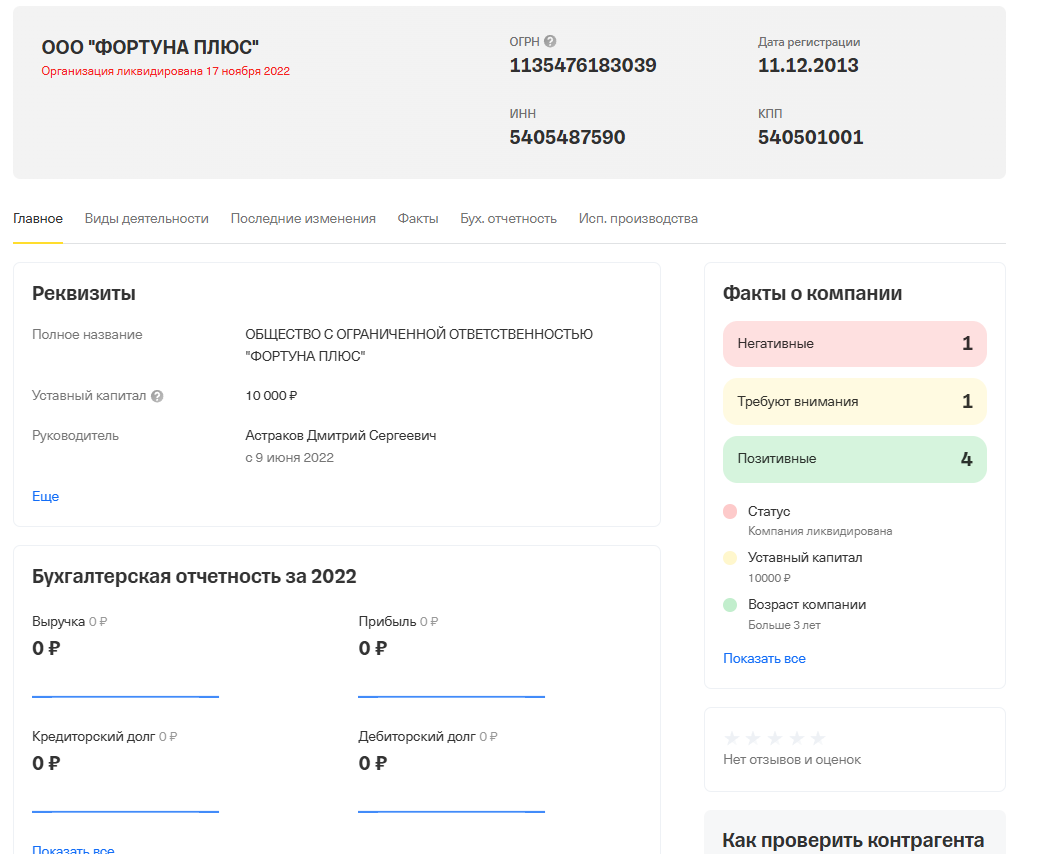Image resolution: width=1063 pixels, height=854 pixels.
Task: Select the fifth rating star
Action: click(816, 737)
